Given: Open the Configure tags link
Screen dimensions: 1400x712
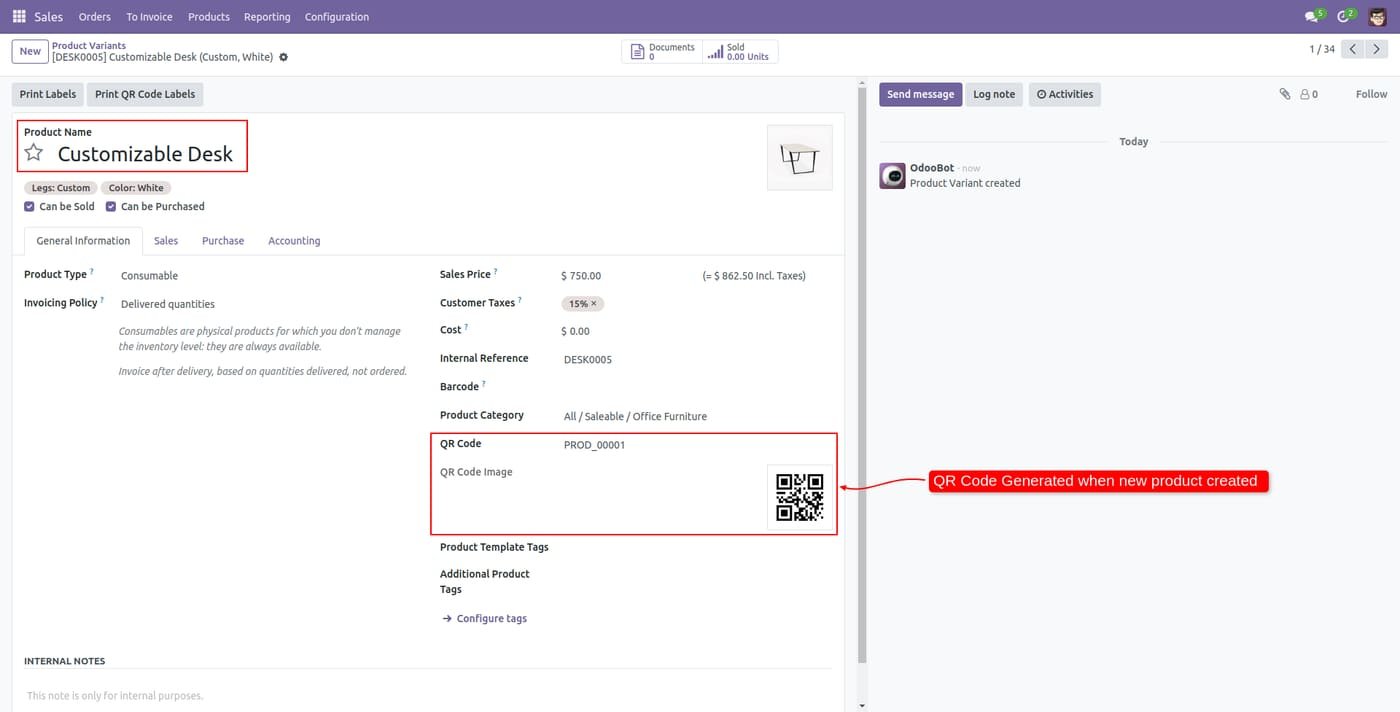Looking at the screenshot, I should click(484, 619).
